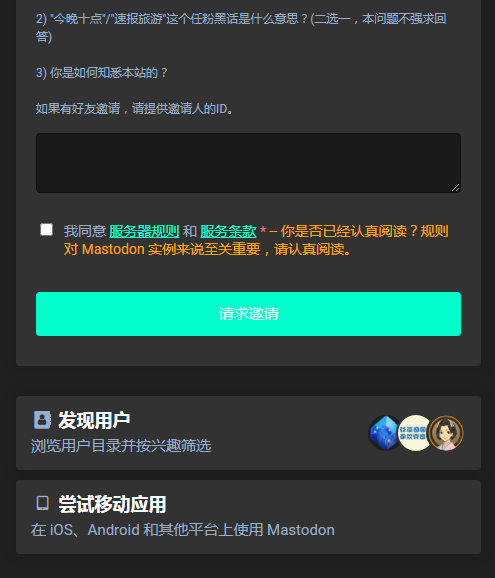Check the 我同意 agreement checkbox
Screen dimensions: 495x578
coord(46,230)
